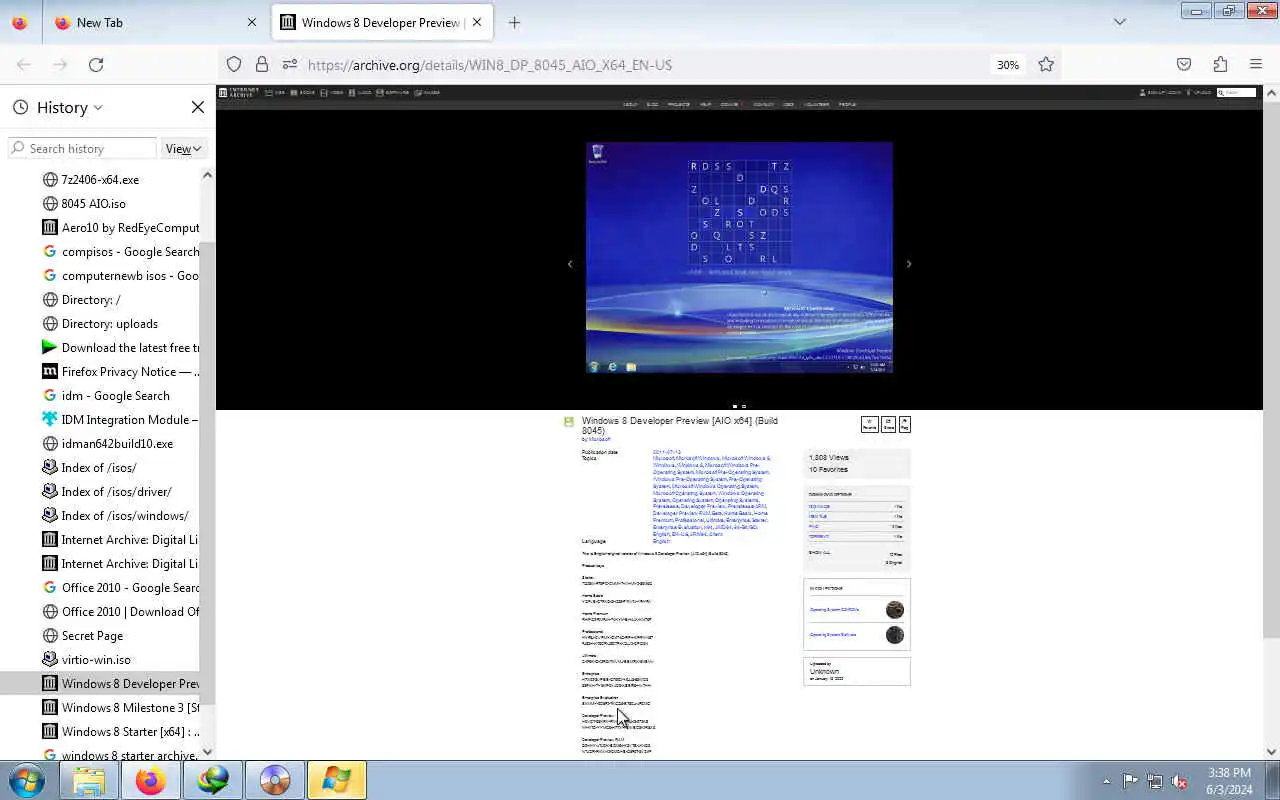Focus the Search history field
The height and width of the screenshot is (800, 1280).
pyautogui.click(x=82, y=148)
